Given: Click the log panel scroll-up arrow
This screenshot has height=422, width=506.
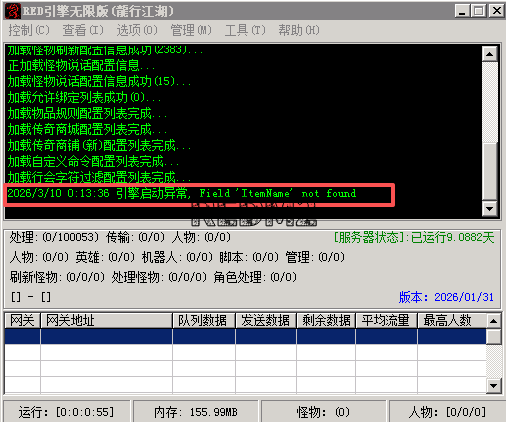Looking at the screenshot, I should (490, 54).
